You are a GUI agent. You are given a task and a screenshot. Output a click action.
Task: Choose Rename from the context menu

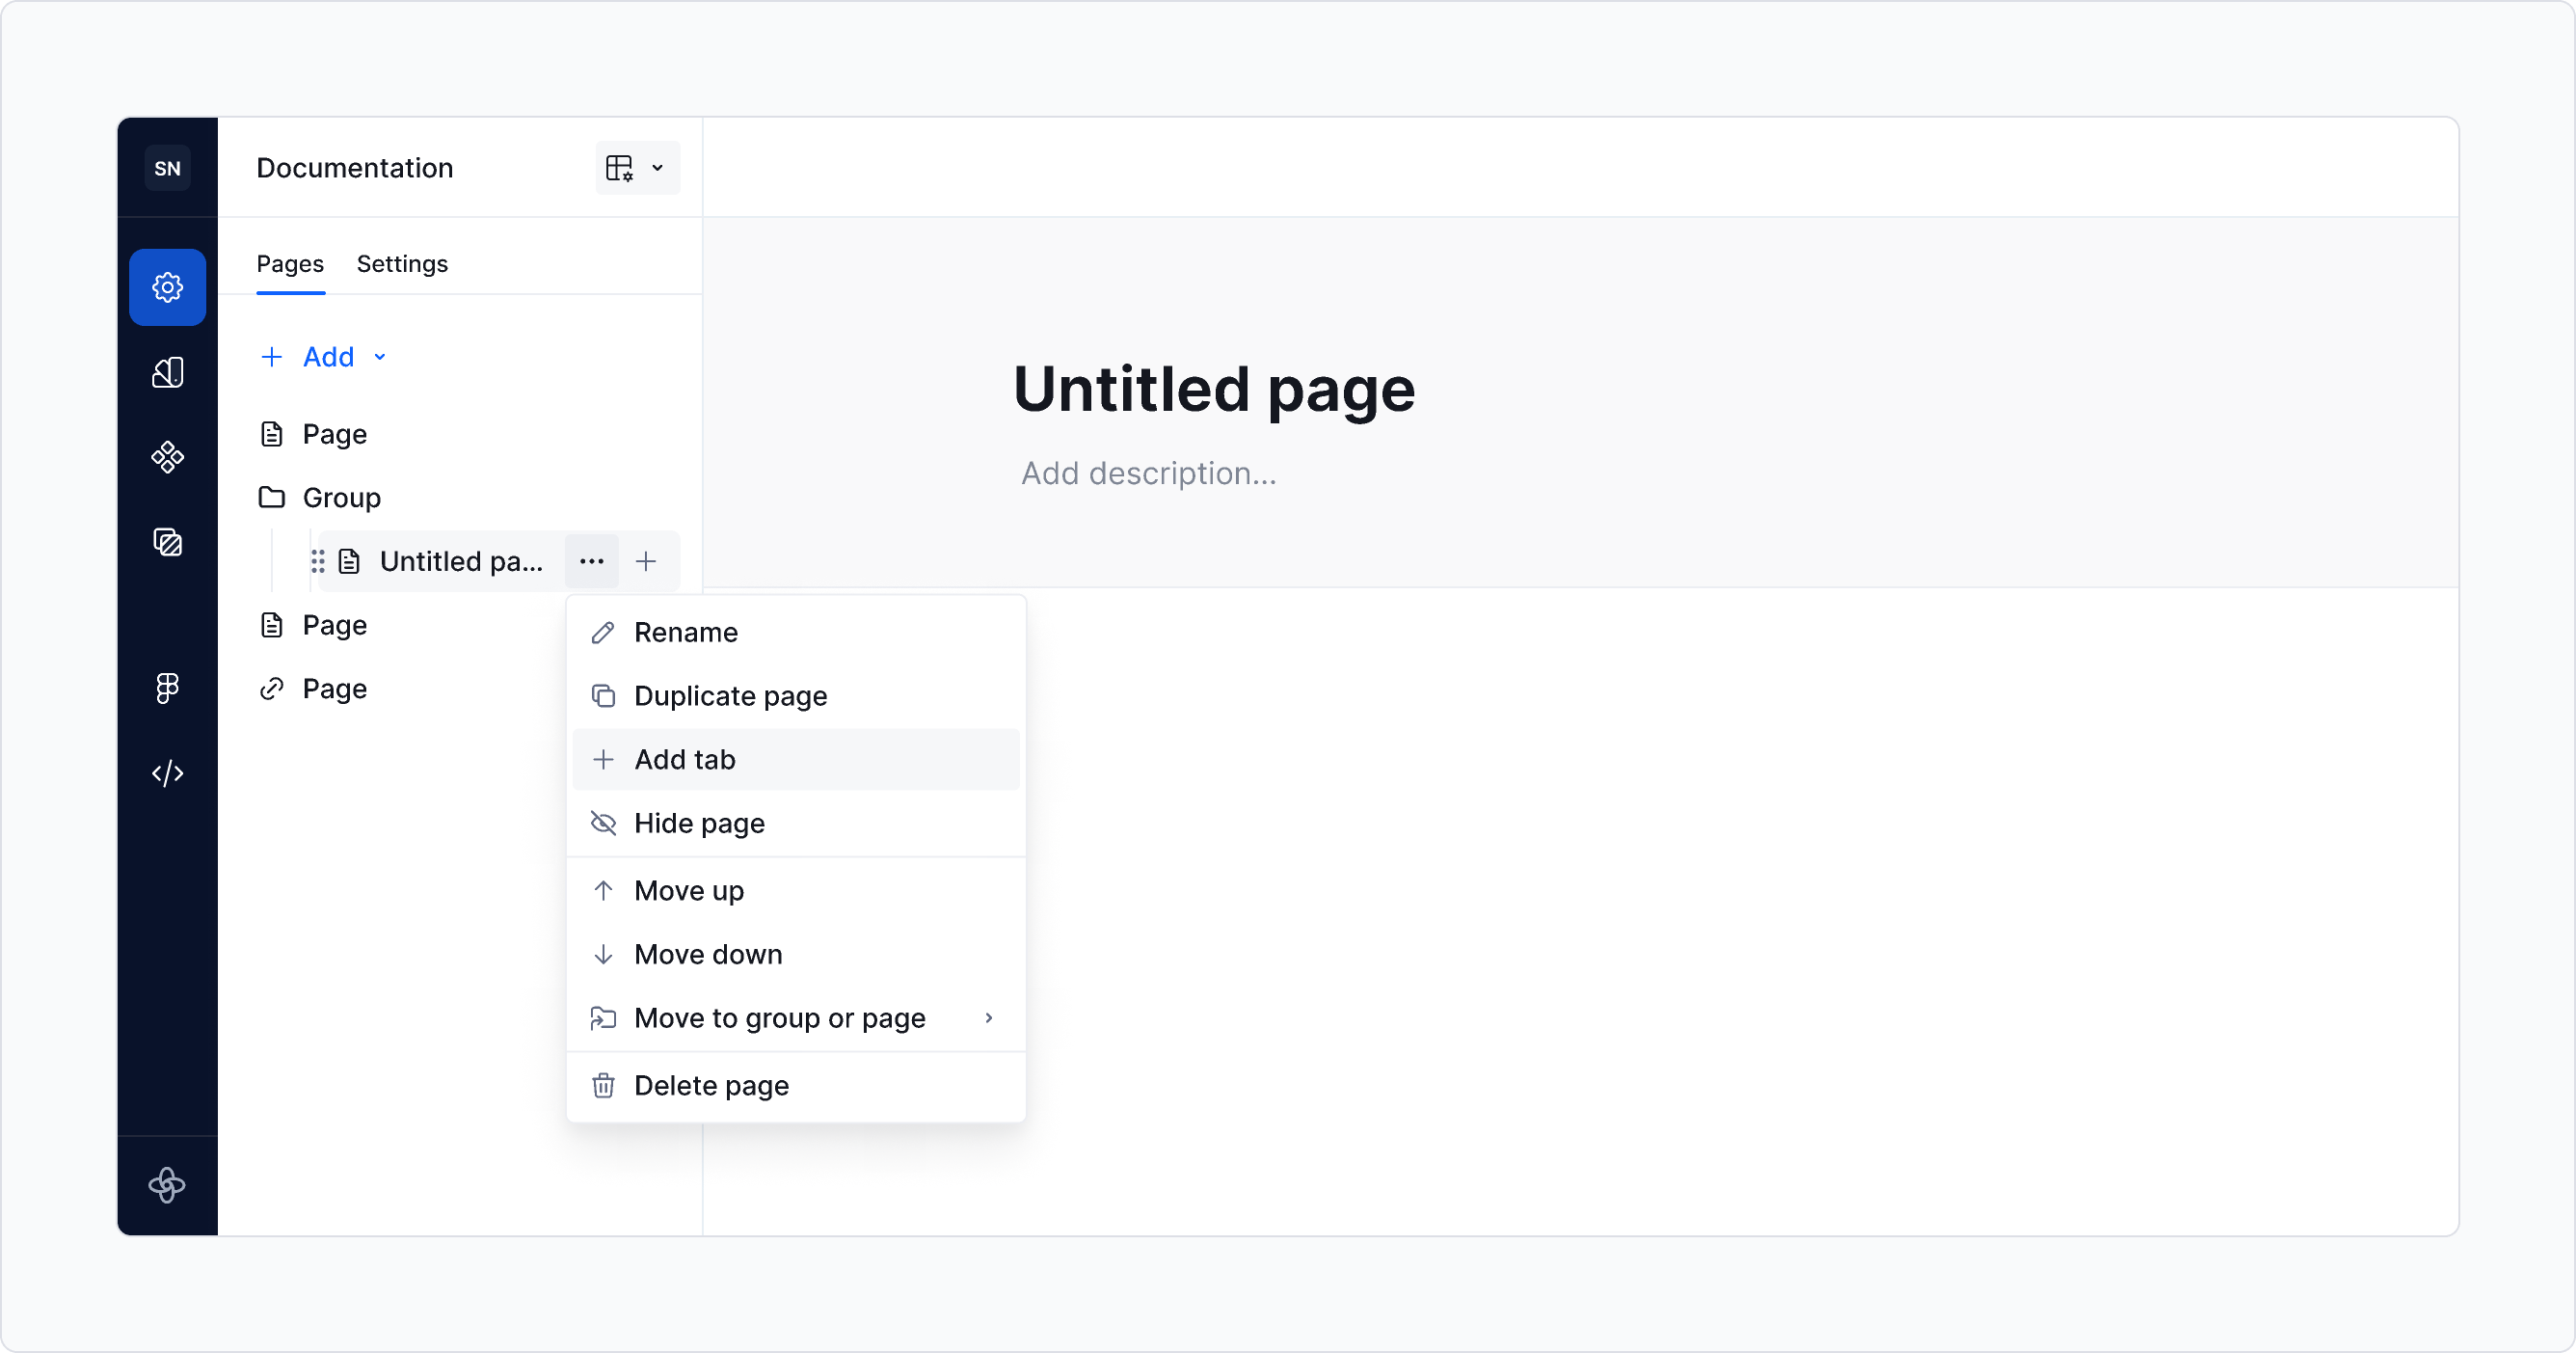coord(686,631)
